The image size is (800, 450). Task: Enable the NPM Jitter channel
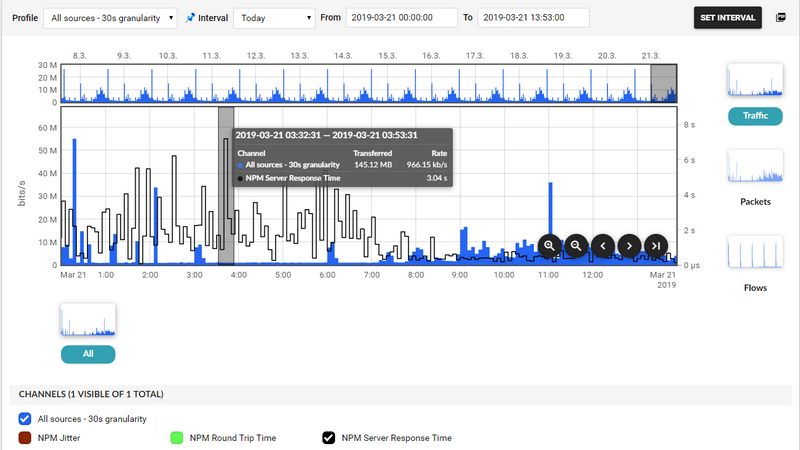point(26,437)
